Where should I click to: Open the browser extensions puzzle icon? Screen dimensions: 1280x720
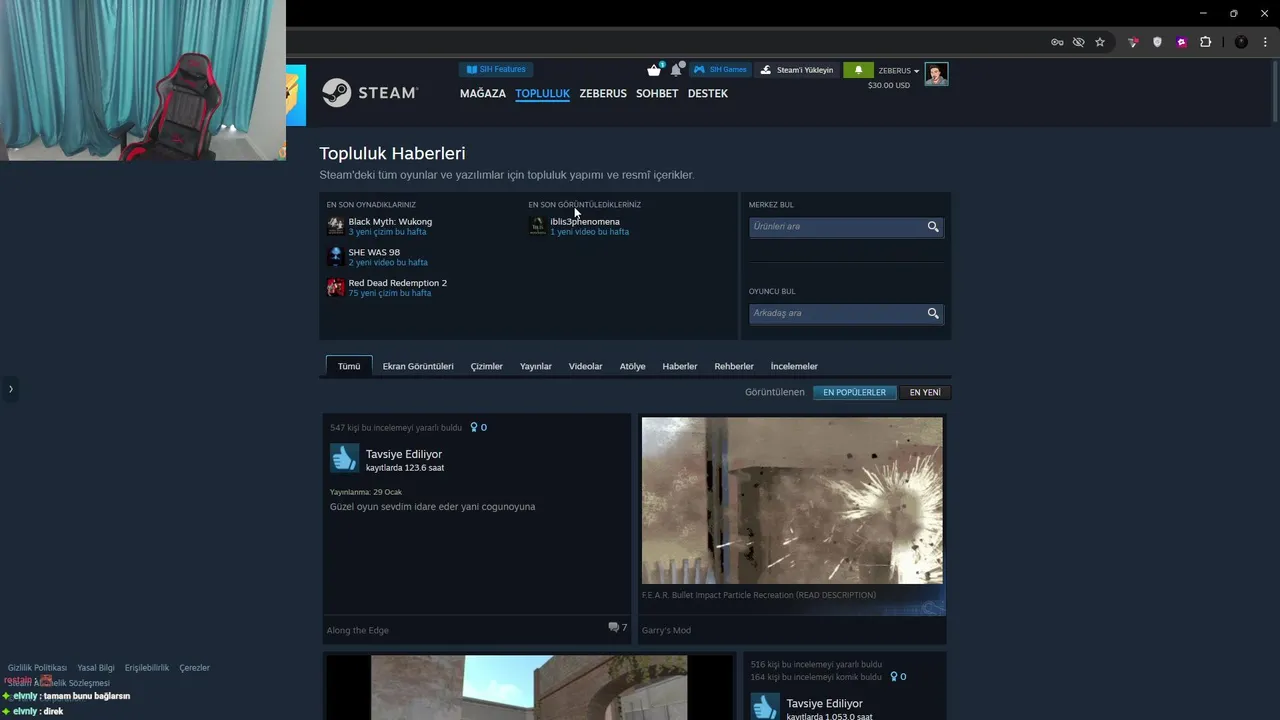(1205, 42)
